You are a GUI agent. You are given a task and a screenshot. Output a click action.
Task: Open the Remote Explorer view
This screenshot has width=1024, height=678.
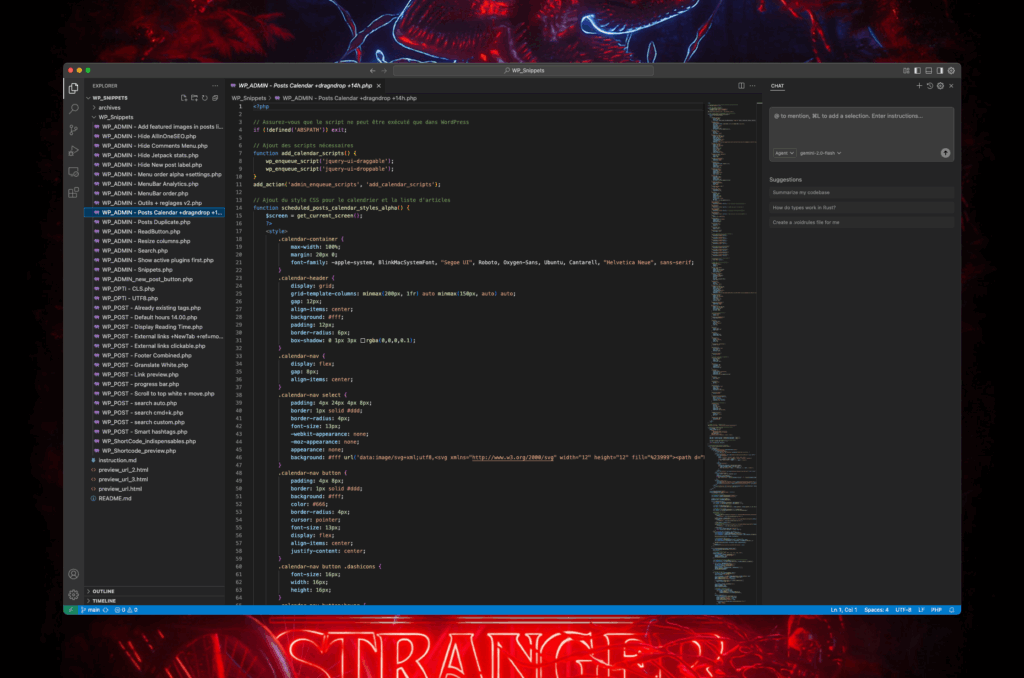click(73, 172)
